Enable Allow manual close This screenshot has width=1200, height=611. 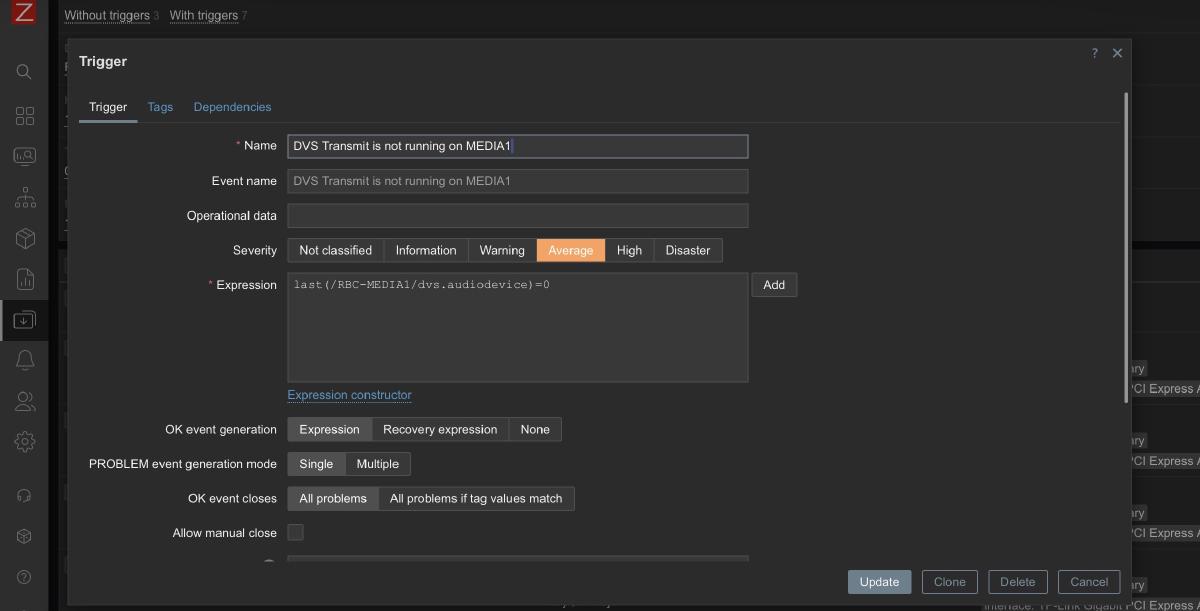tap(295, 533)
